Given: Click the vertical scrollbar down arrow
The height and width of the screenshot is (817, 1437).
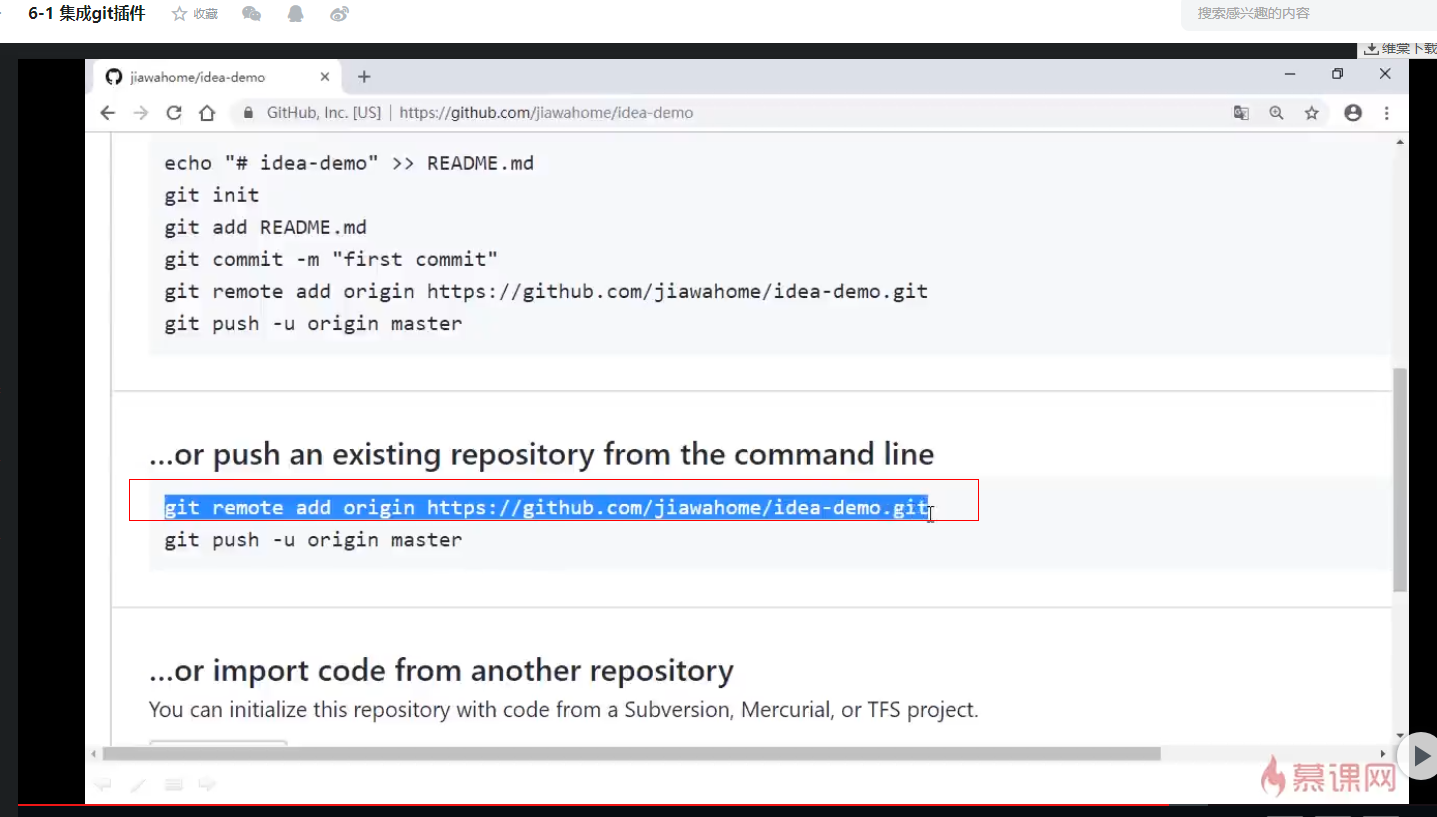Looking at the screenshot, I should click(x=1400, y=736).
